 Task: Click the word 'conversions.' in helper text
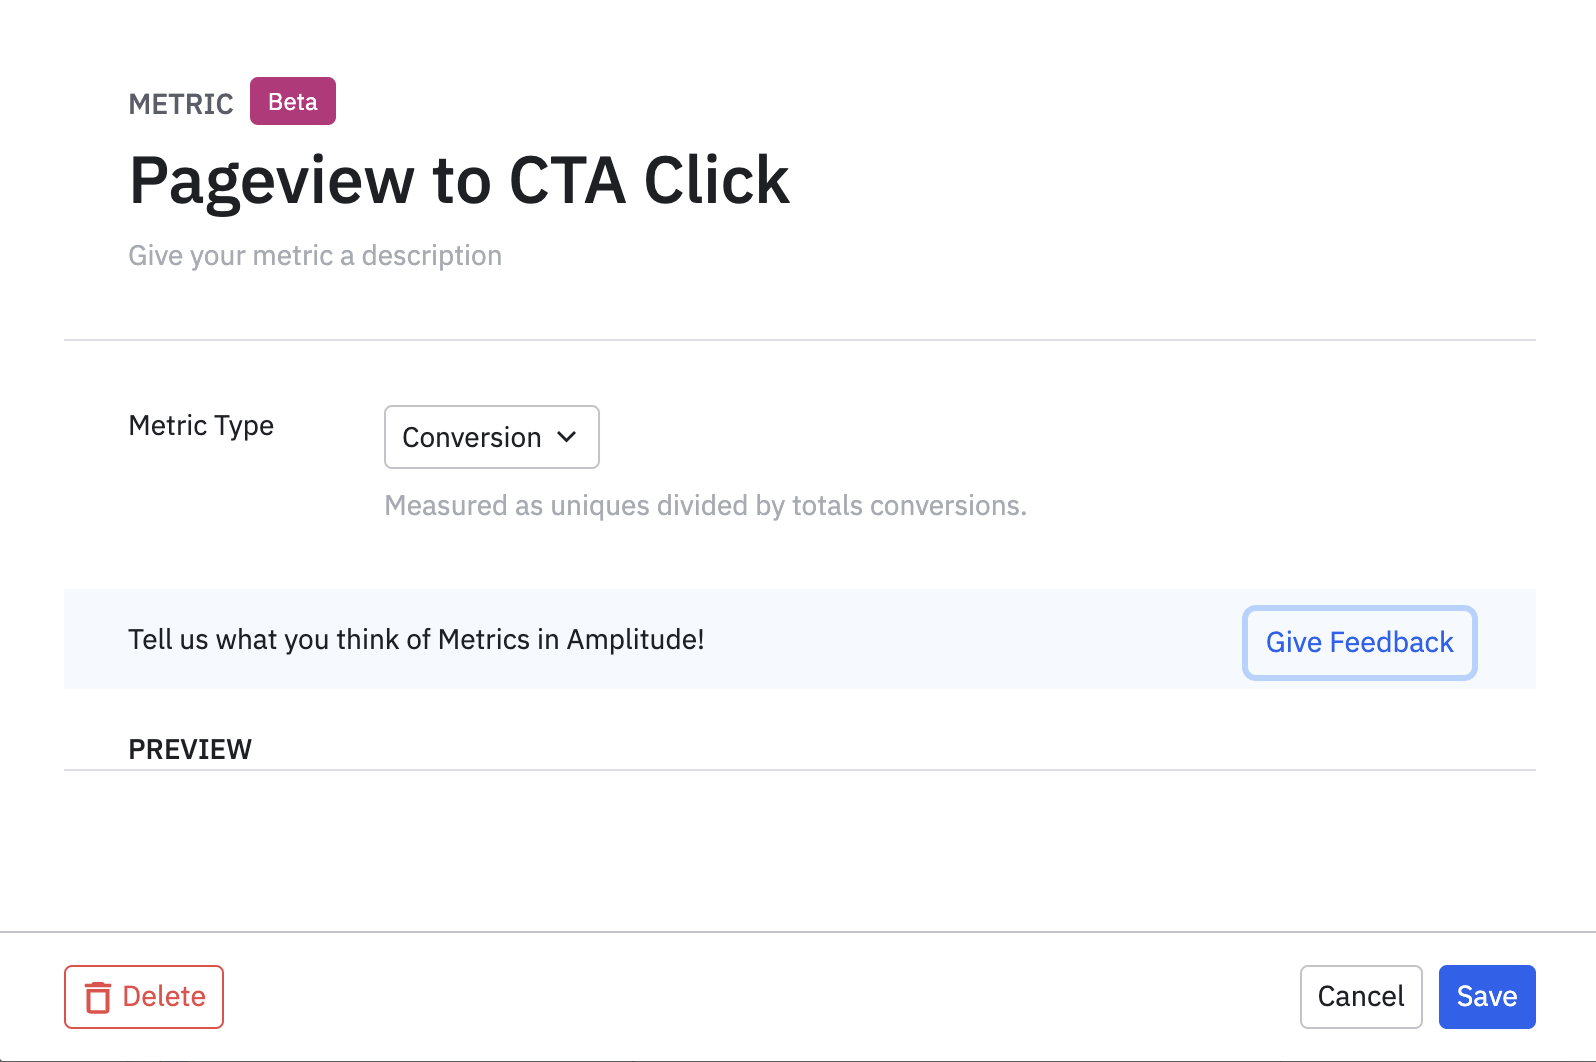(948, 506)
